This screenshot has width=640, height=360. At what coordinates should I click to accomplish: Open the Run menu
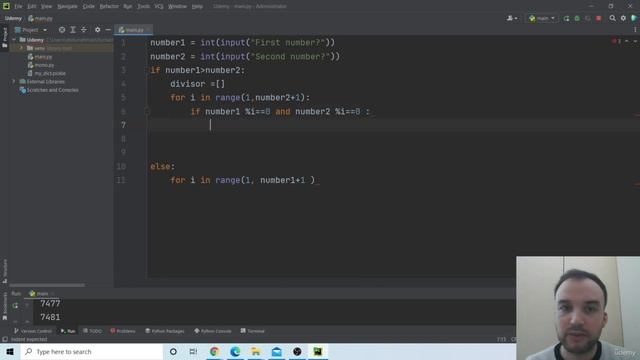pyautogui.click(x=128, y=7)
